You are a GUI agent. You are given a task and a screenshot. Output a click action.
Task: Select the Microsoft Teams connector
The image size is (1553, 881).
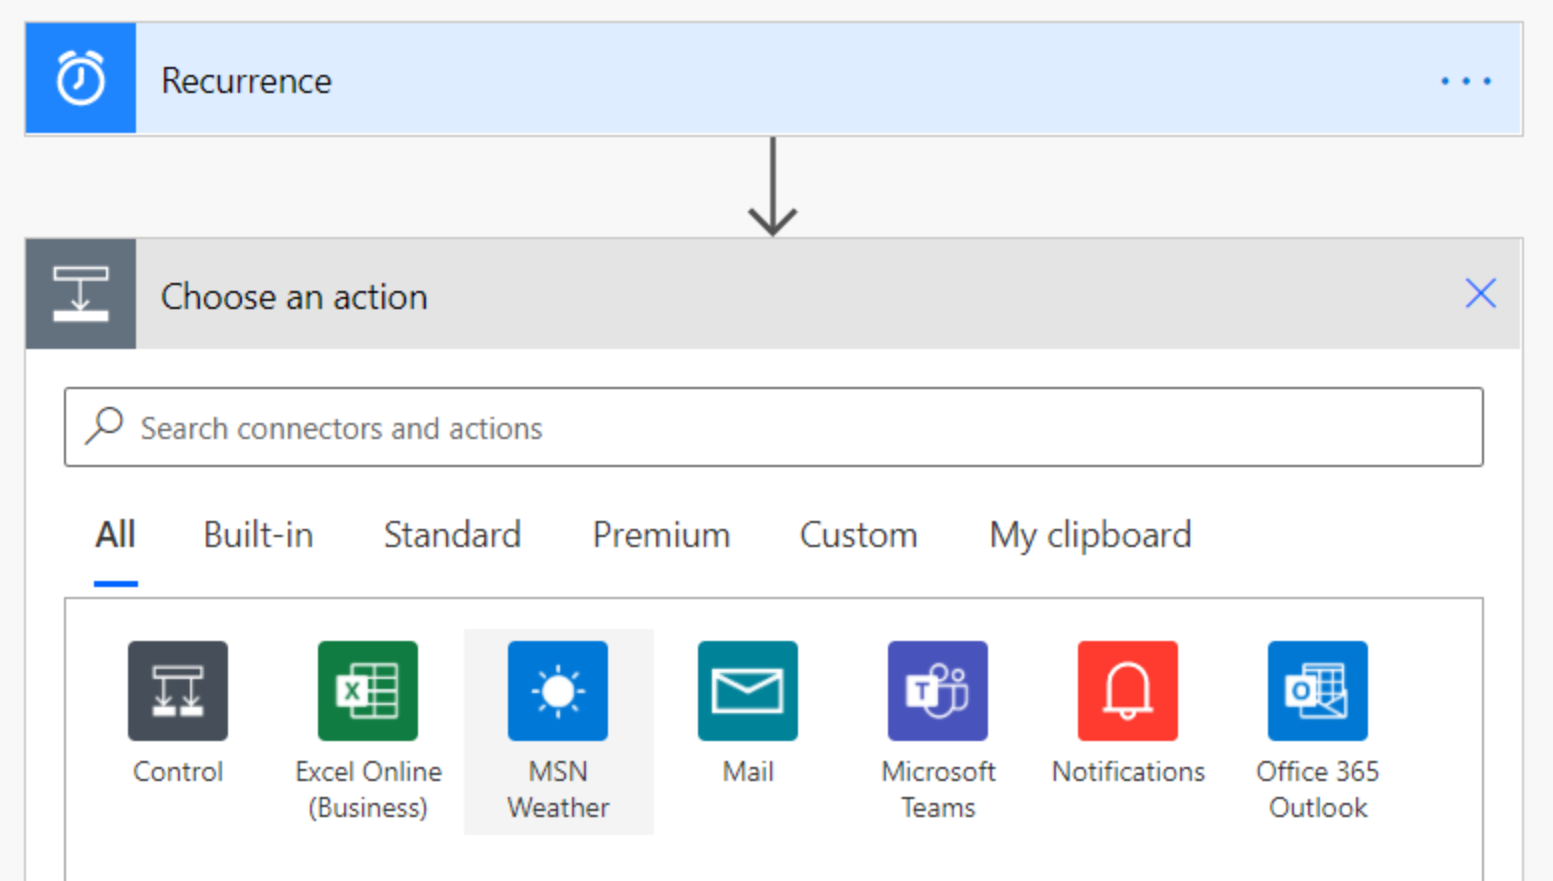point(938,691)
